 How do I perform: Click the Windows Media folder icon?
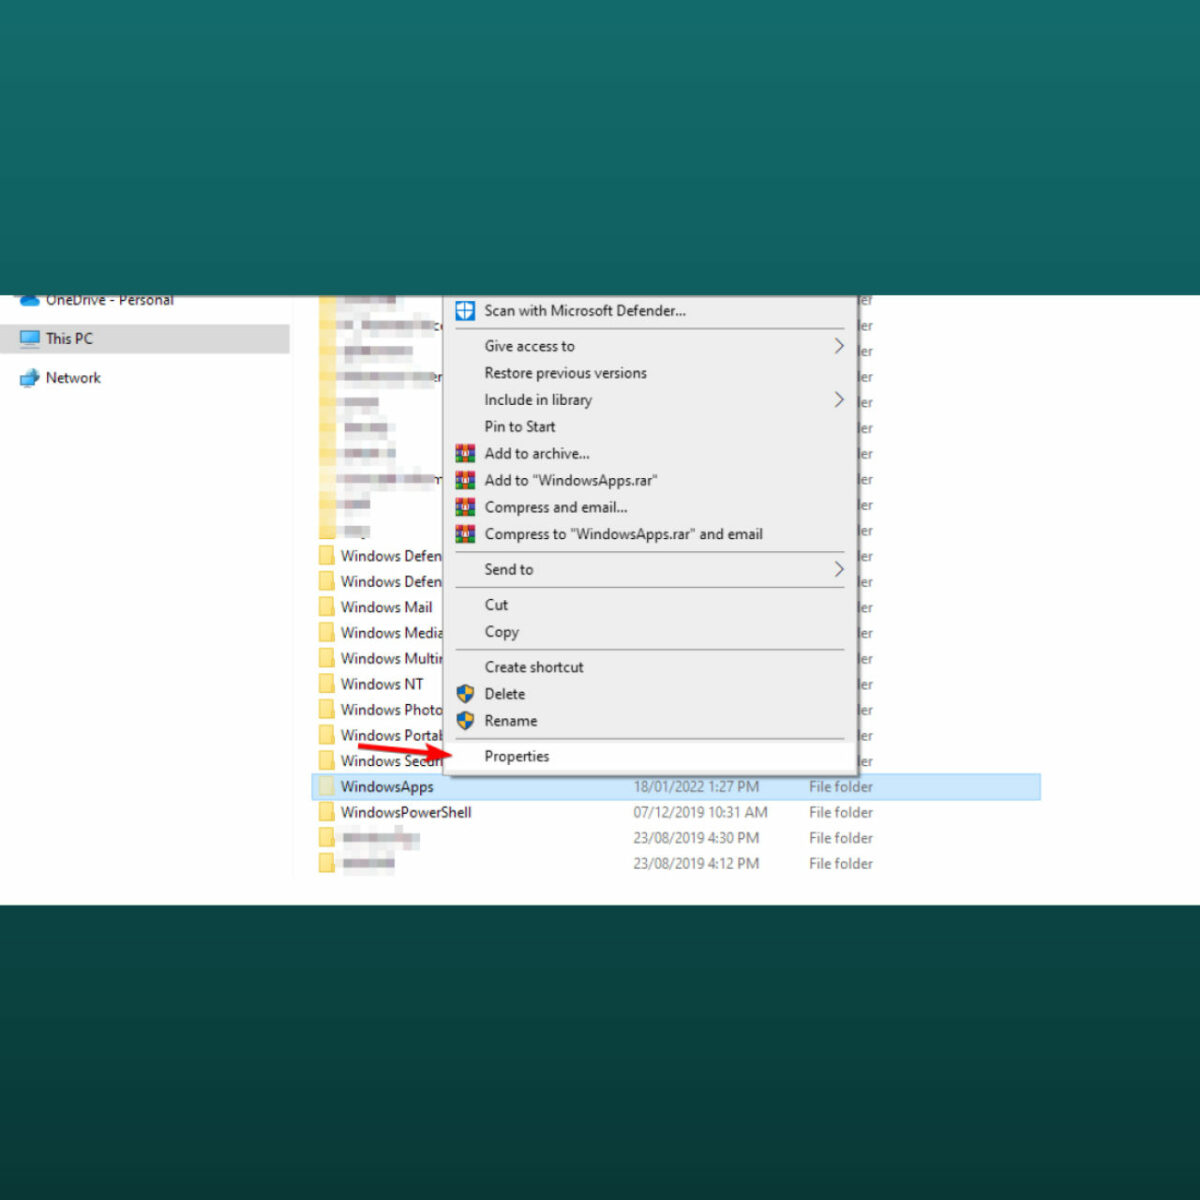327,633
